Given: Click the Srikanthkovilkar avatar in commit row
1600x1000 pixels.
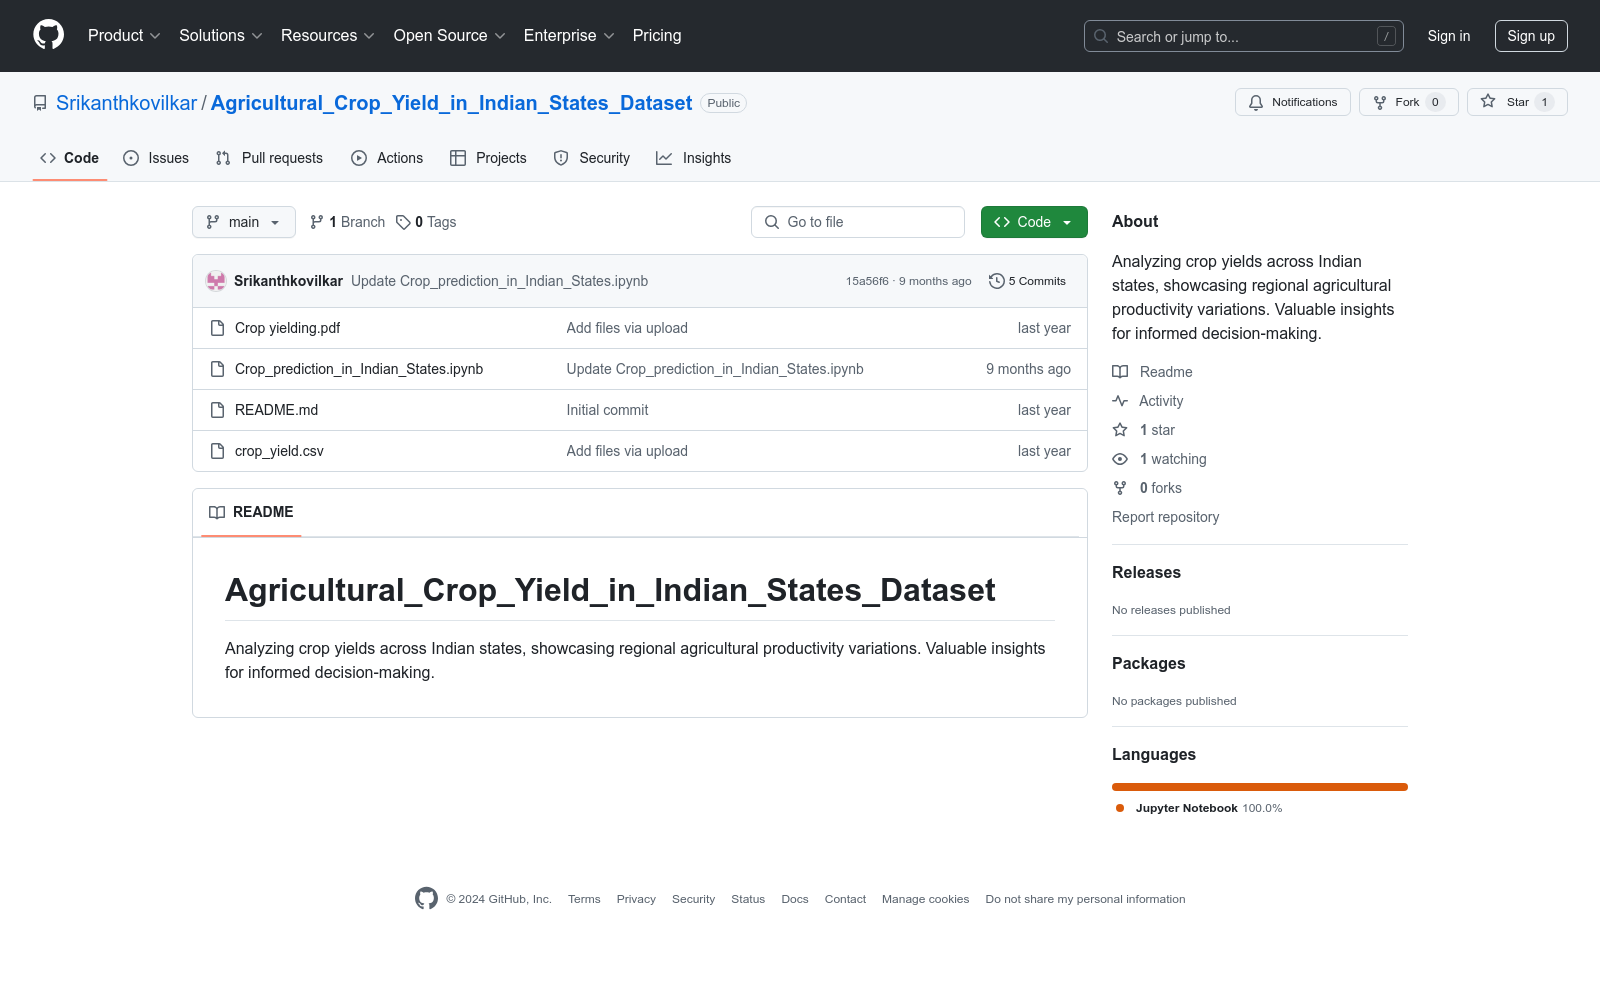Looking at the screenshot, I should tap(216, 281).
